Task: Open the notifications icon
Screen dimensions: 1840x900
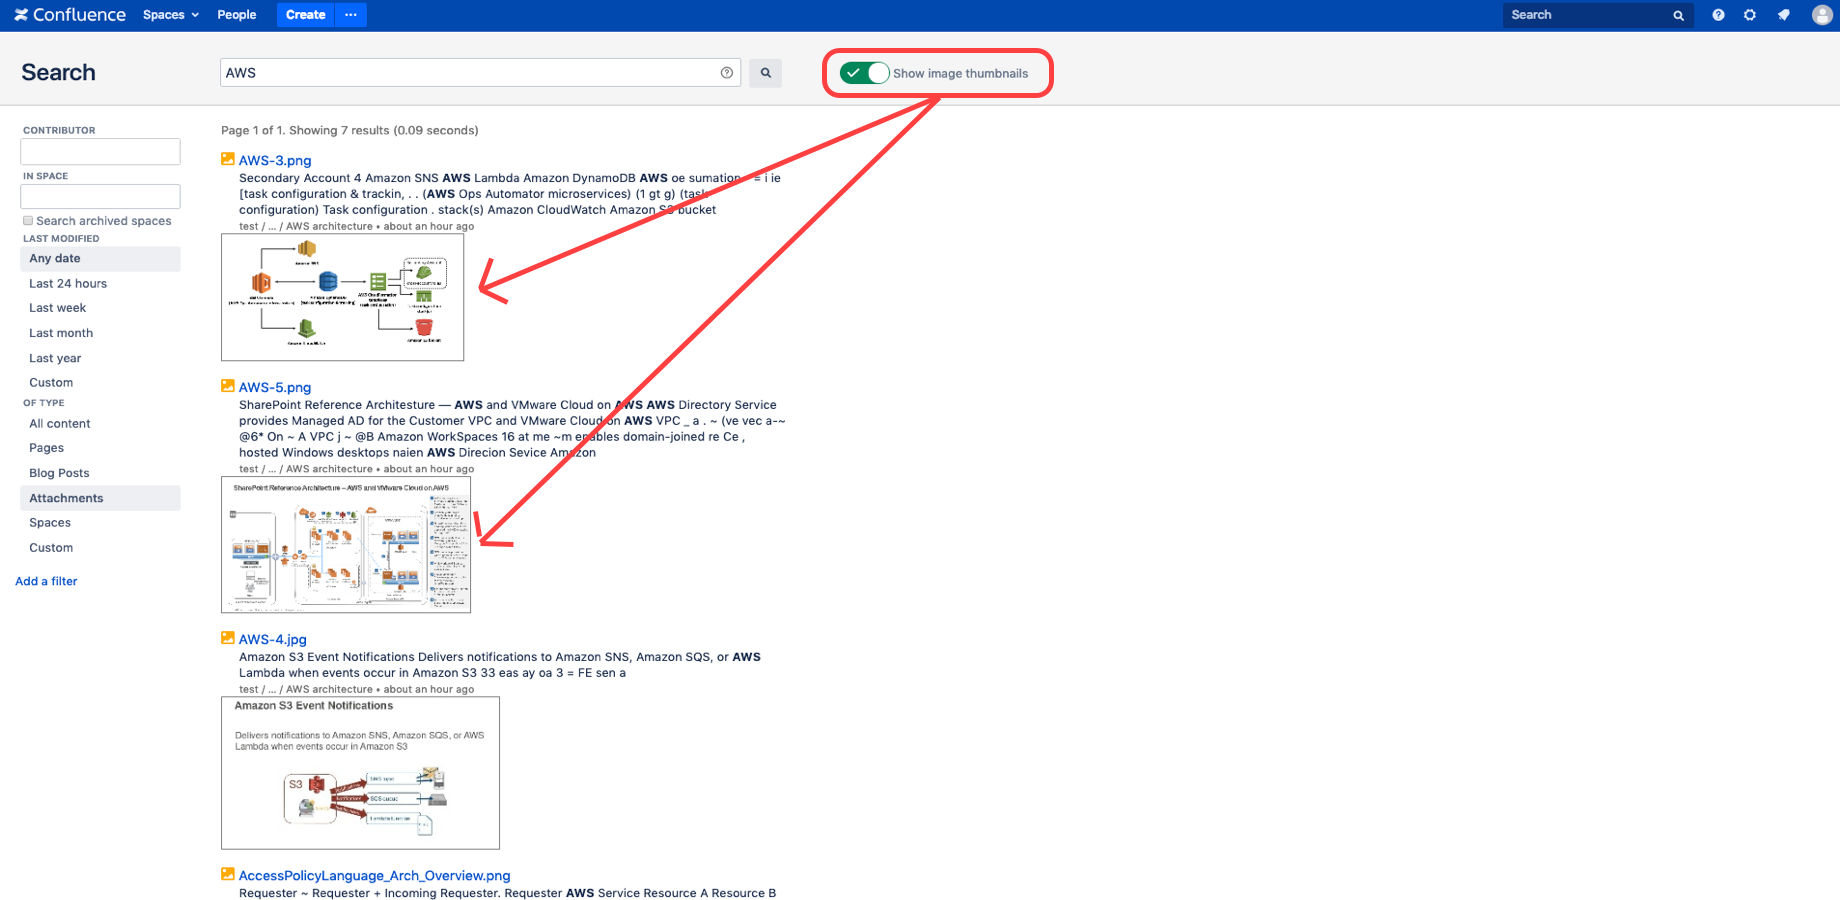Action: pyautogui.click(x=1784, y=15)
